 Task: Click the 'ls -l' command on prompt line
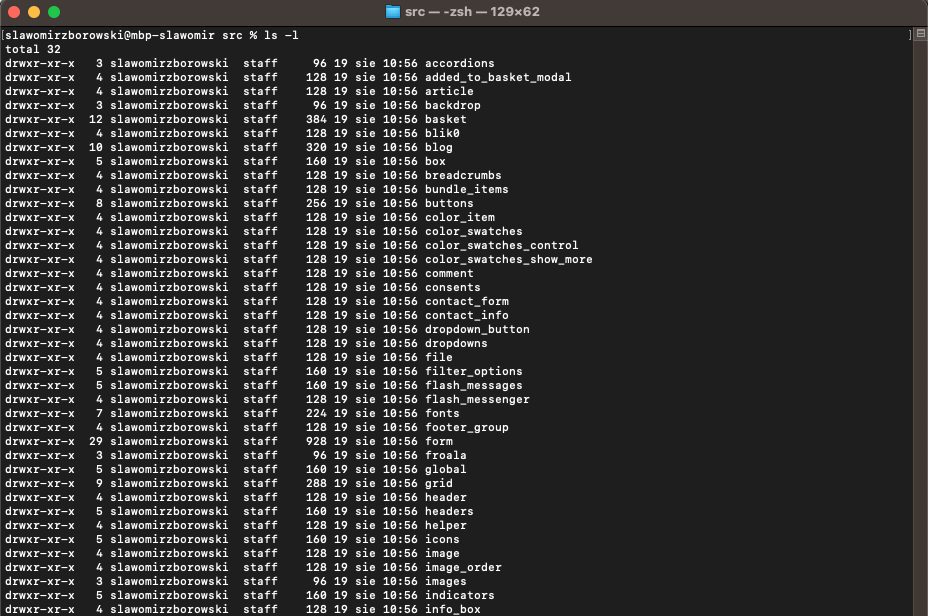(280, 35)
